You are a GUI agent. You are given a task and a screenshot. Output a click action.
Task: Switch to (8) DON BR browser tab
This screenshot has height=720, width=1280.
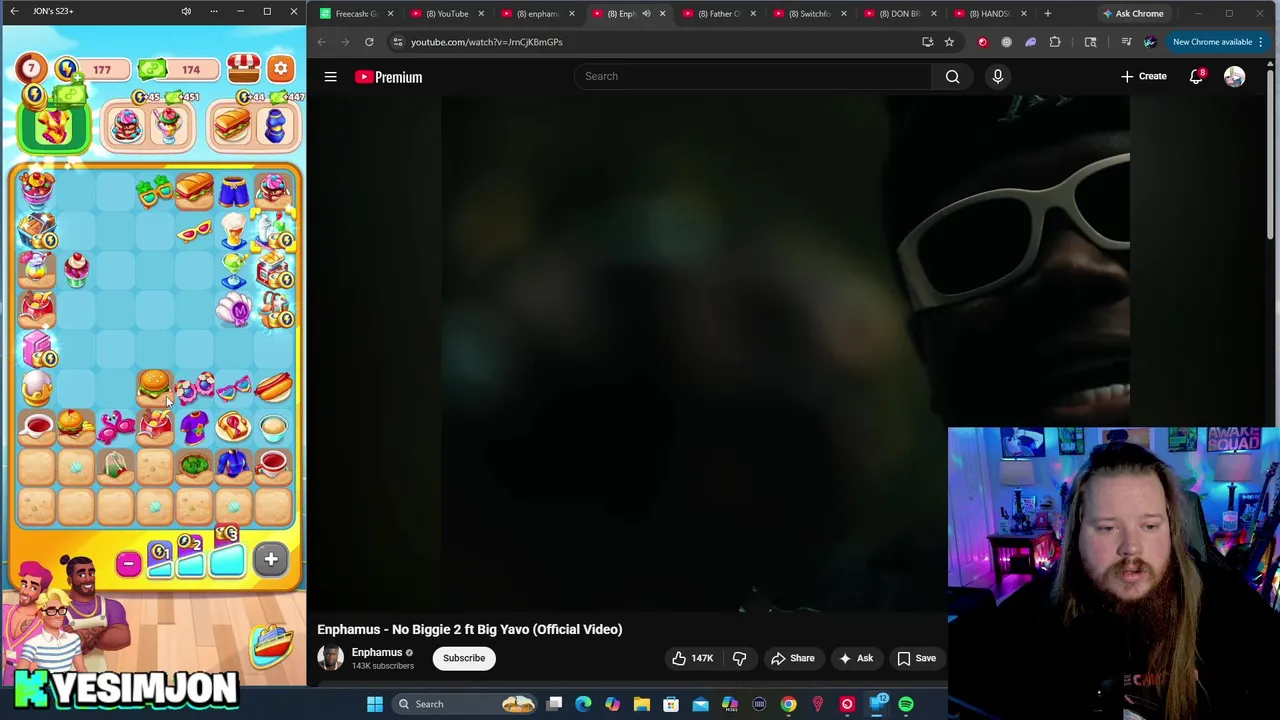(x=900, y=14)
